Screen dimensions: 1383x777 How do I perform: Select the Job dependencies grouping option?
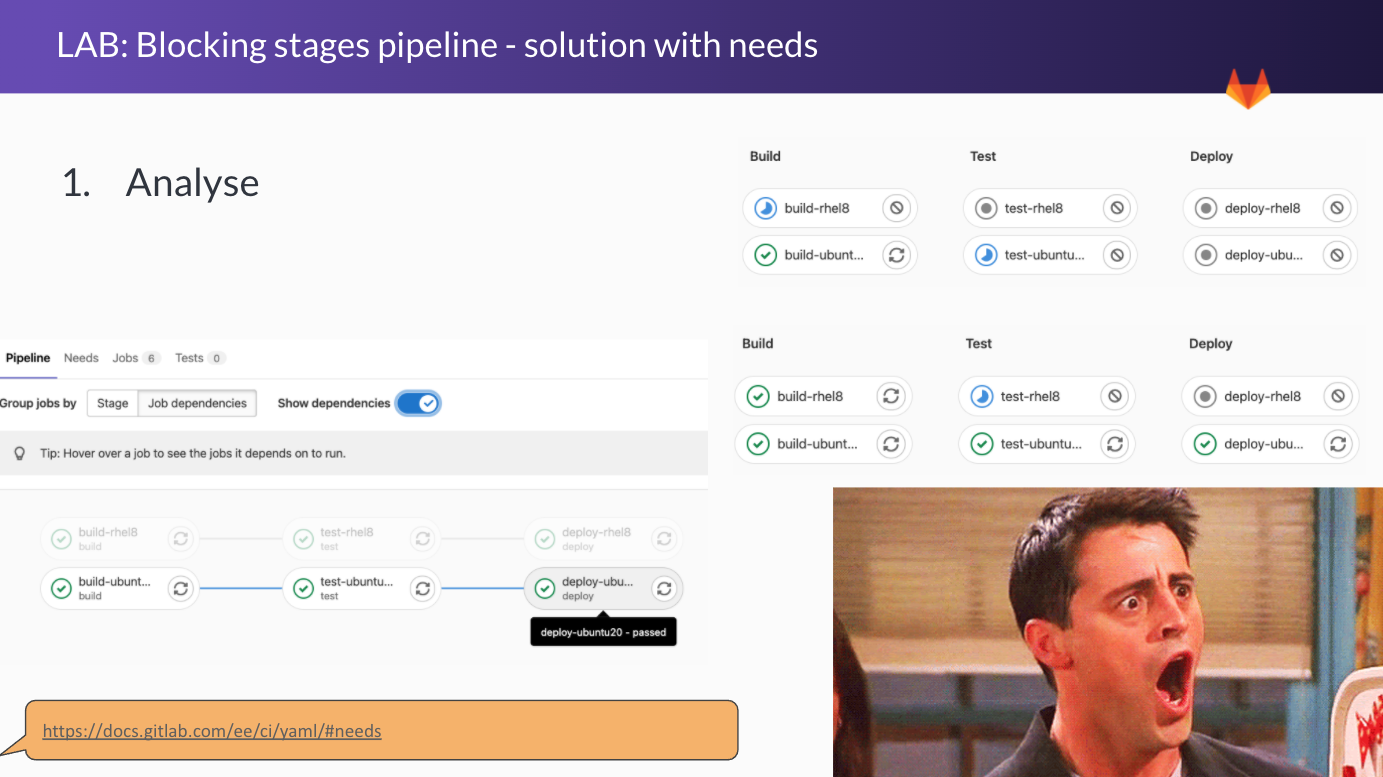coord(197,403)
